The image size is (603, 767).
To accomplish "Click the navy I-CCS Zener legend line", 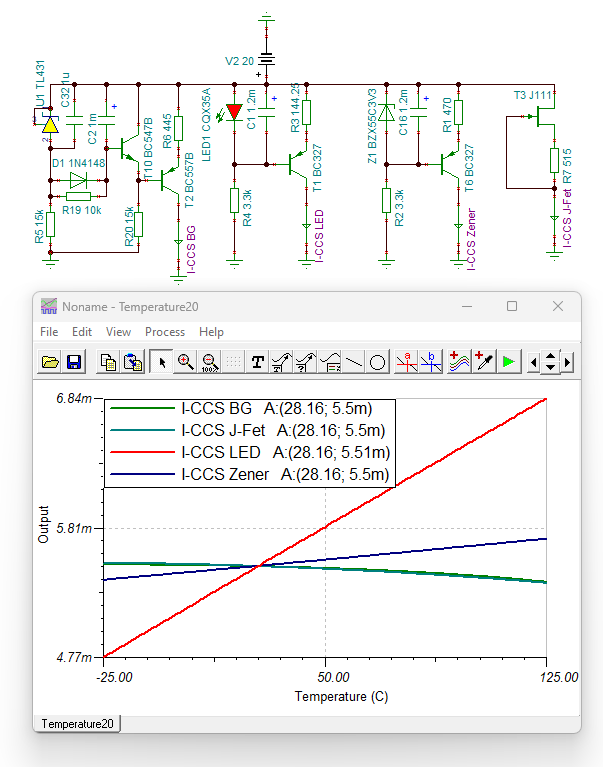I will point(142,474).
